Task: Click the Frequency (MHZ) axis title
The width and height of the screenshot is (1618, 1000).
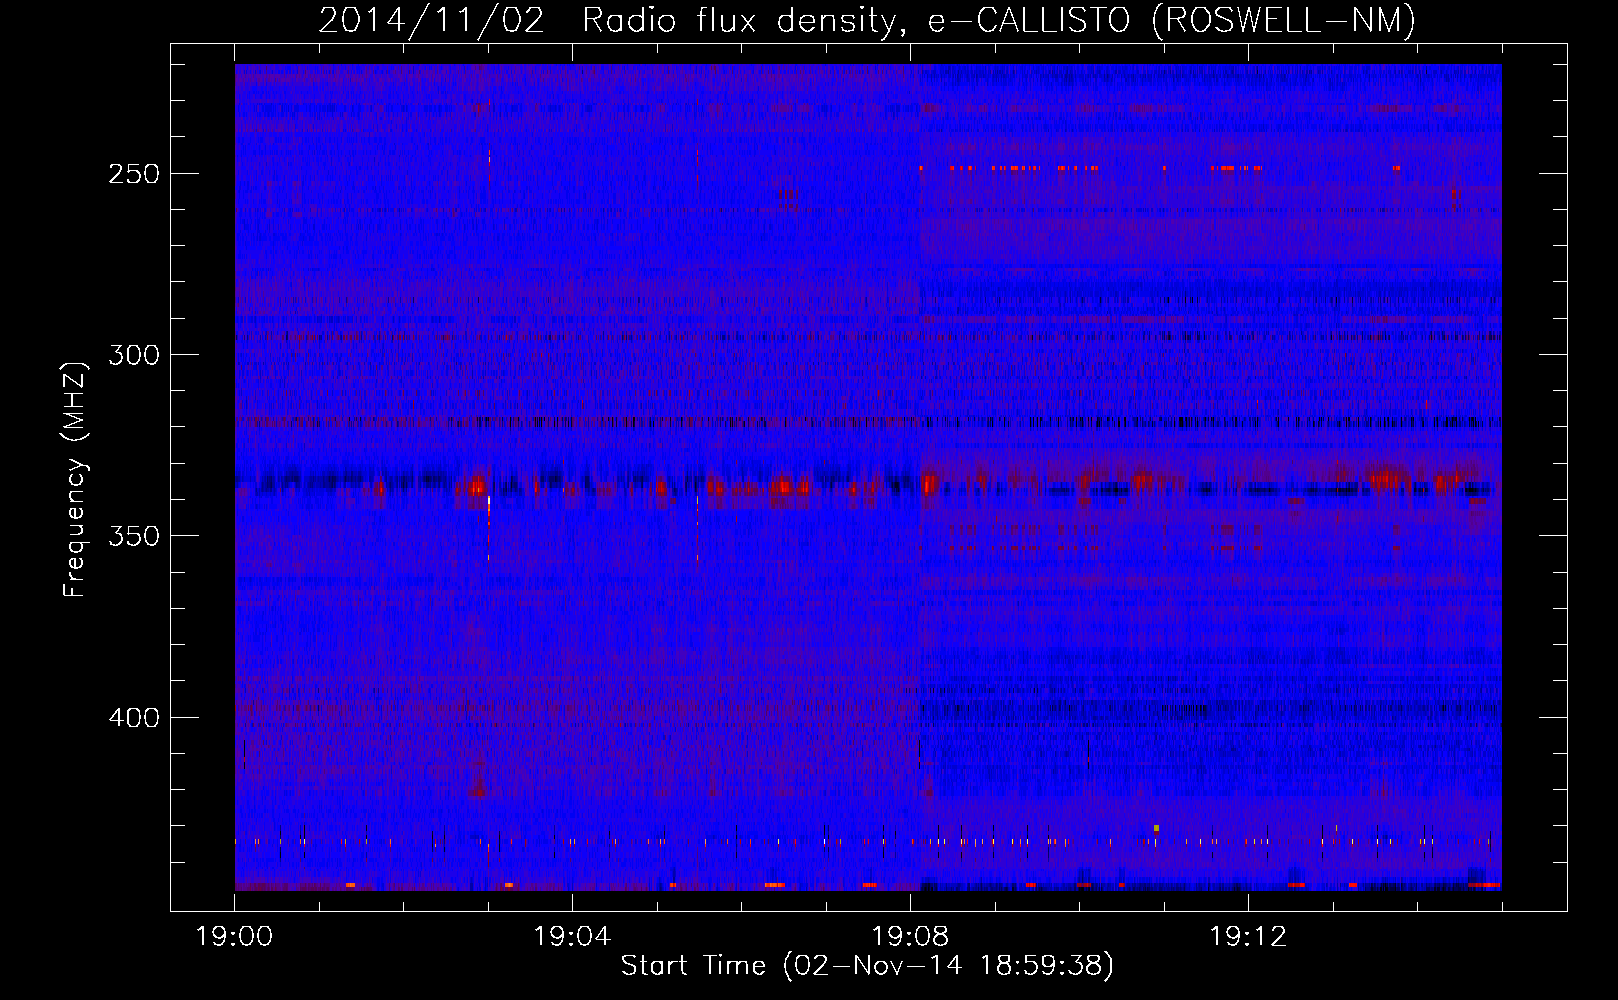Action: (75, 479)
